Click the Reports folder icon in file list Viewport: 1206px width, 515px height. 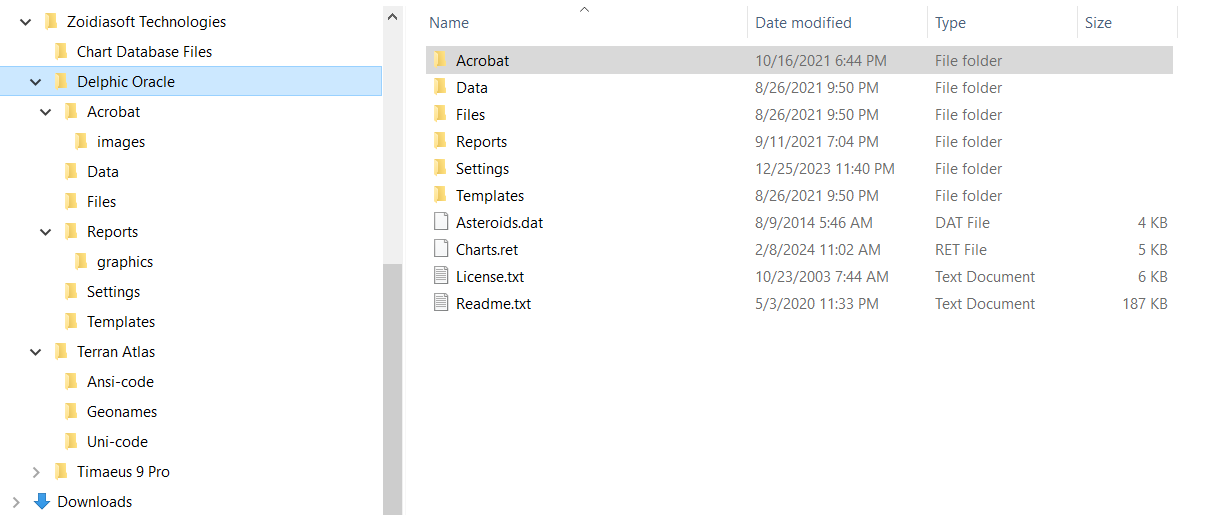point(440,141)
